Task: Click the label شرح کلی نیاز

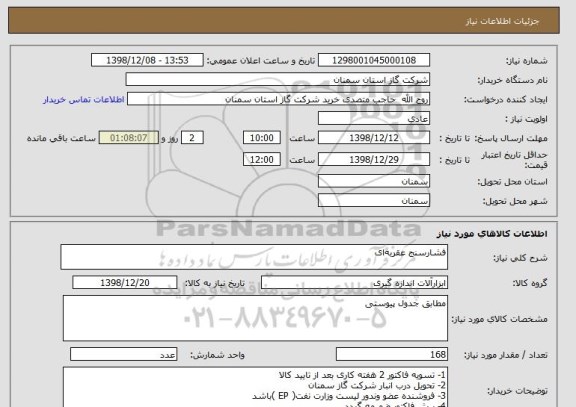Action: (520, 258)
